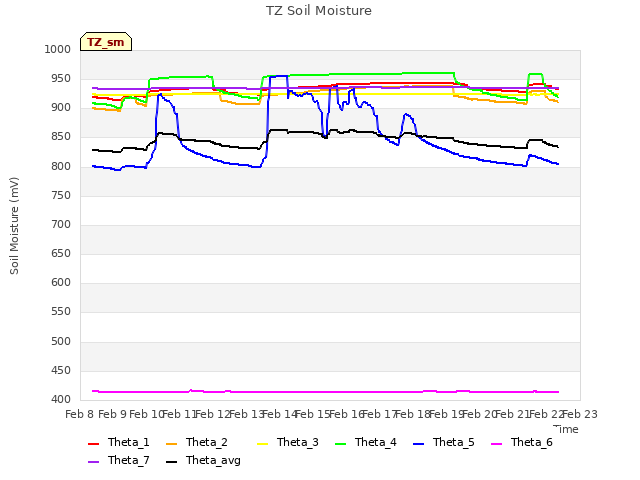The height and width of the screenshot is (480, 640).
Task: Click the 950 y-axis tick label
Action: coord(61,78)
